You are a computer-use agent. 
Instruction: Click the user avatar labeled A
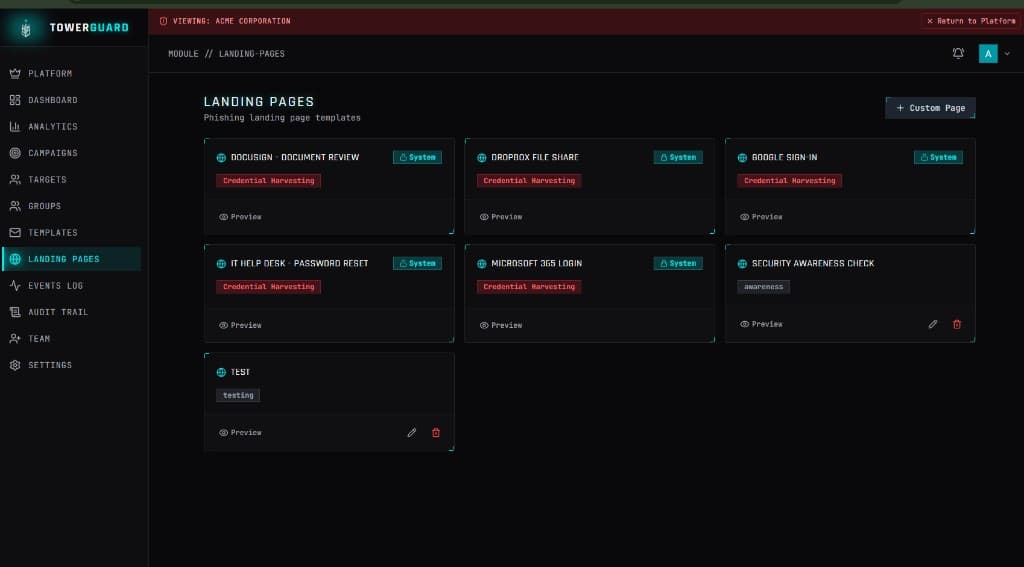coord(988,54)
